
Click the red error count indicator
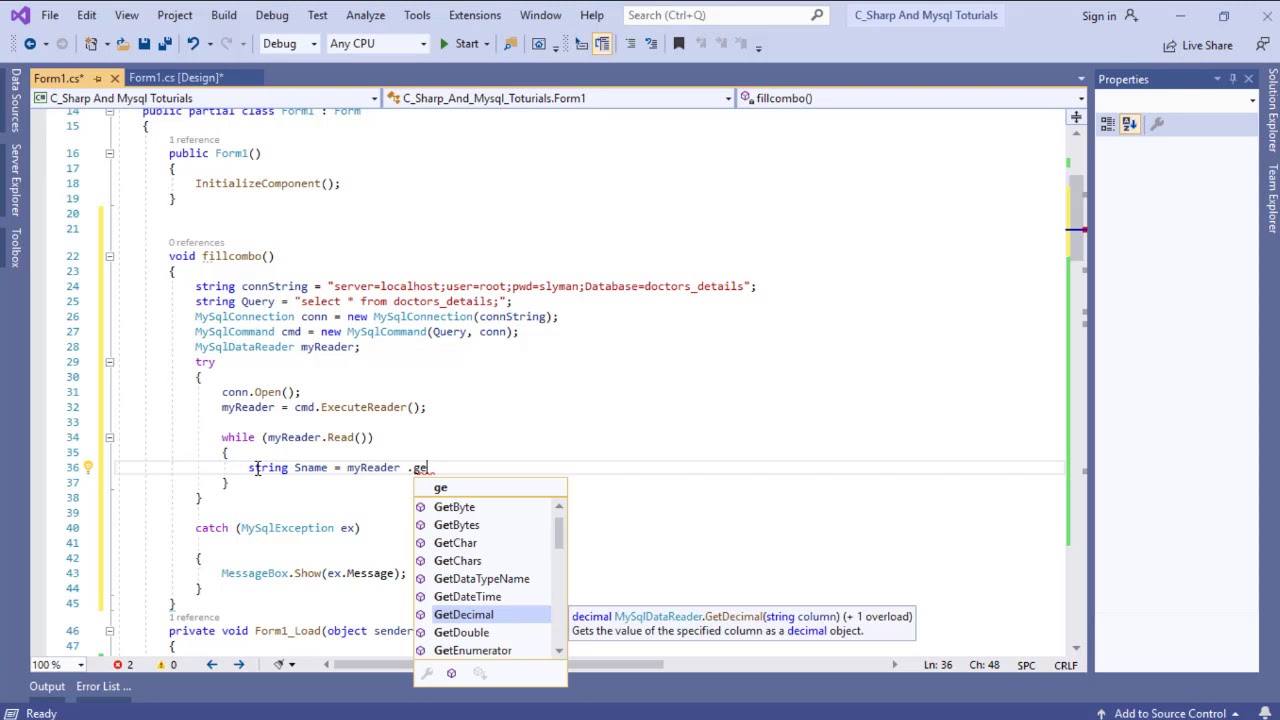point(123,665)
